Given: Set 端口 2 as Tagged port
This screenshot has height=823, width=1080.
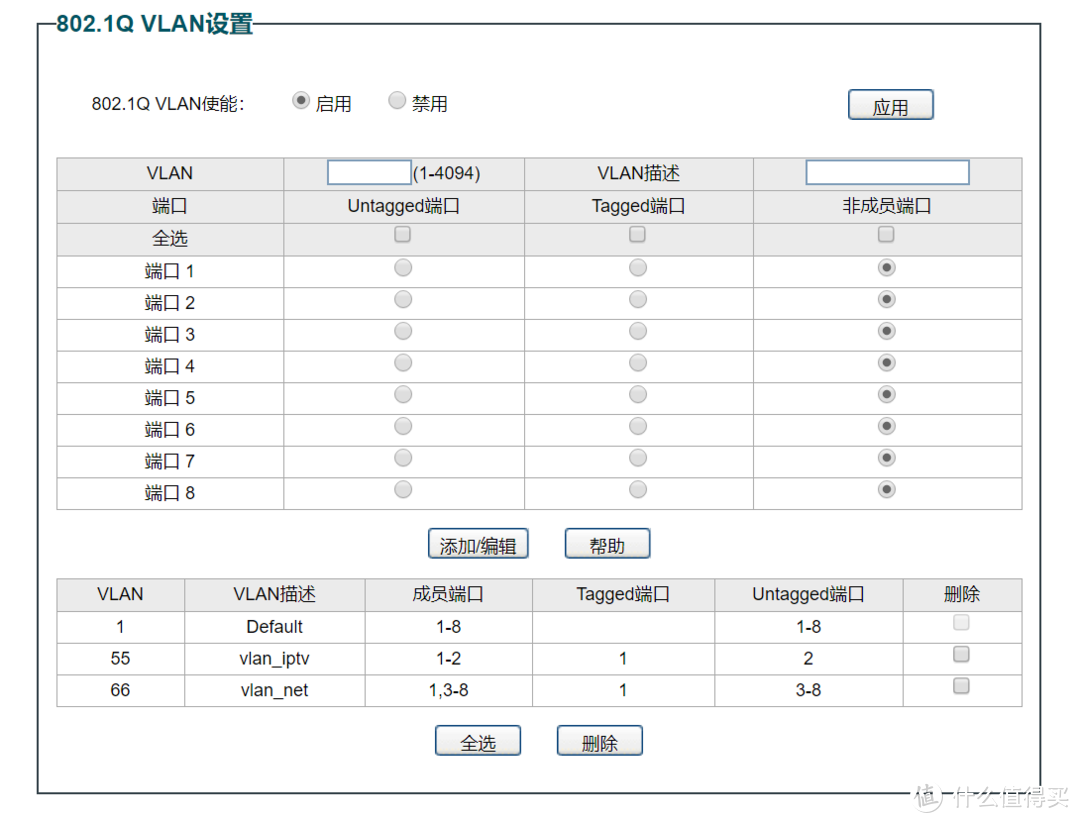Looking at the screenshot, I should pyautogui.click(x=638, y=300).
